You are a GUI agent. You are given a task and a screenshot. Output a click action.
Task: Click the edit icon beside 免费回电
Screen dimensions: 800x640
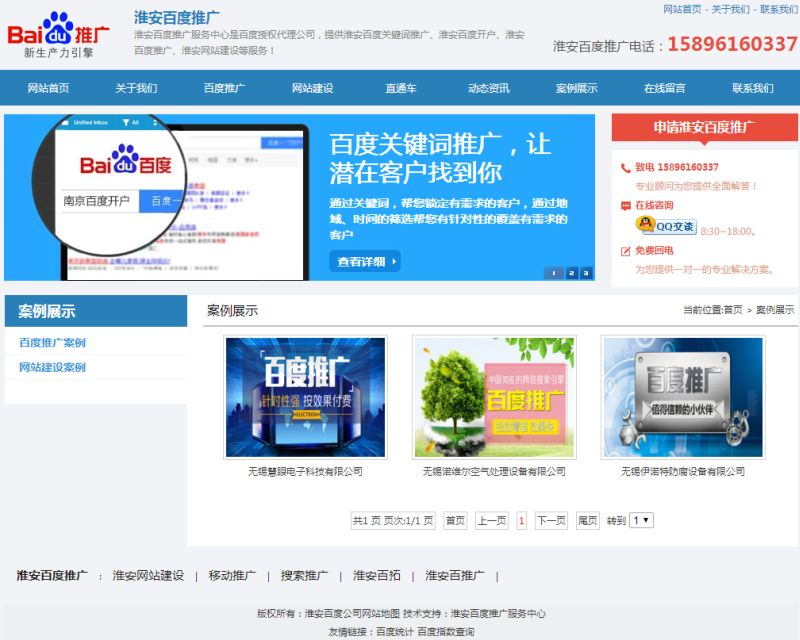click(626, 251)
